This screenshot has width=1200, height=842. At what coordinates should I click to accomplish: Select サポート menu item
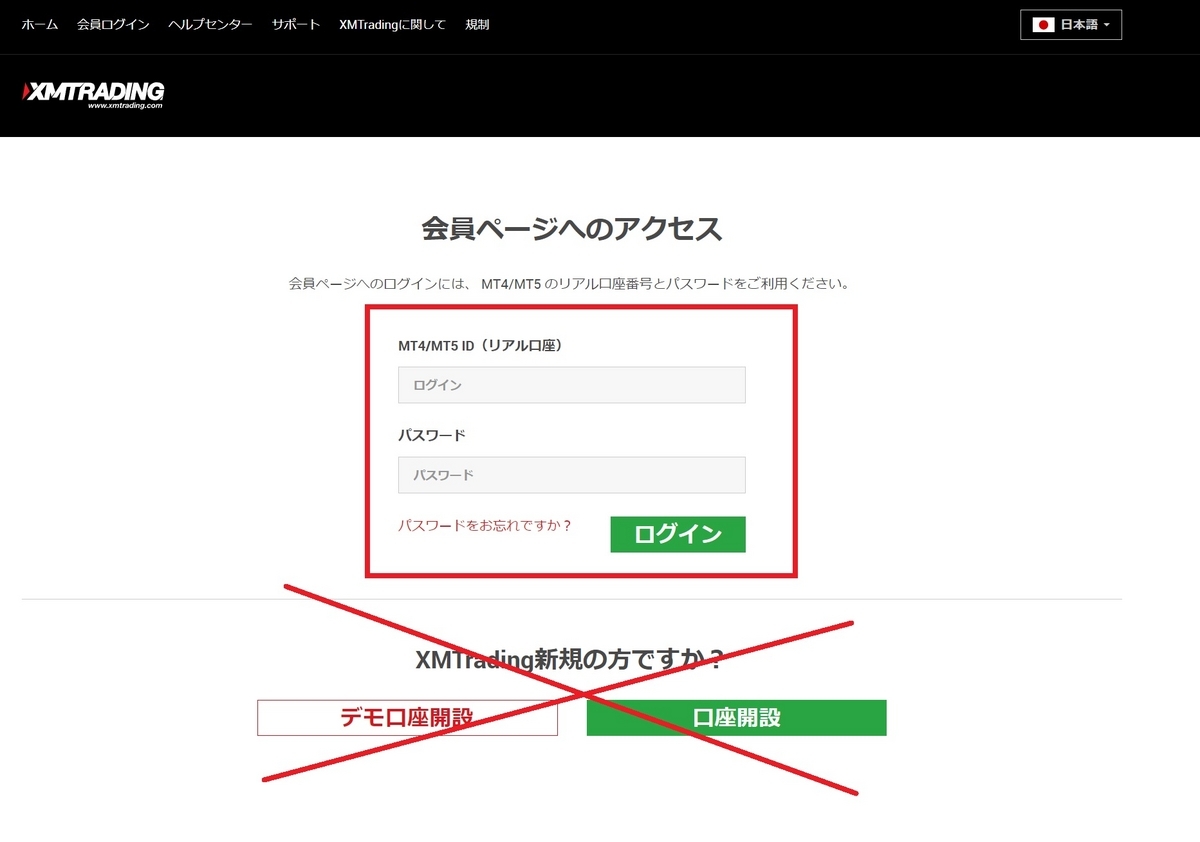296,25
